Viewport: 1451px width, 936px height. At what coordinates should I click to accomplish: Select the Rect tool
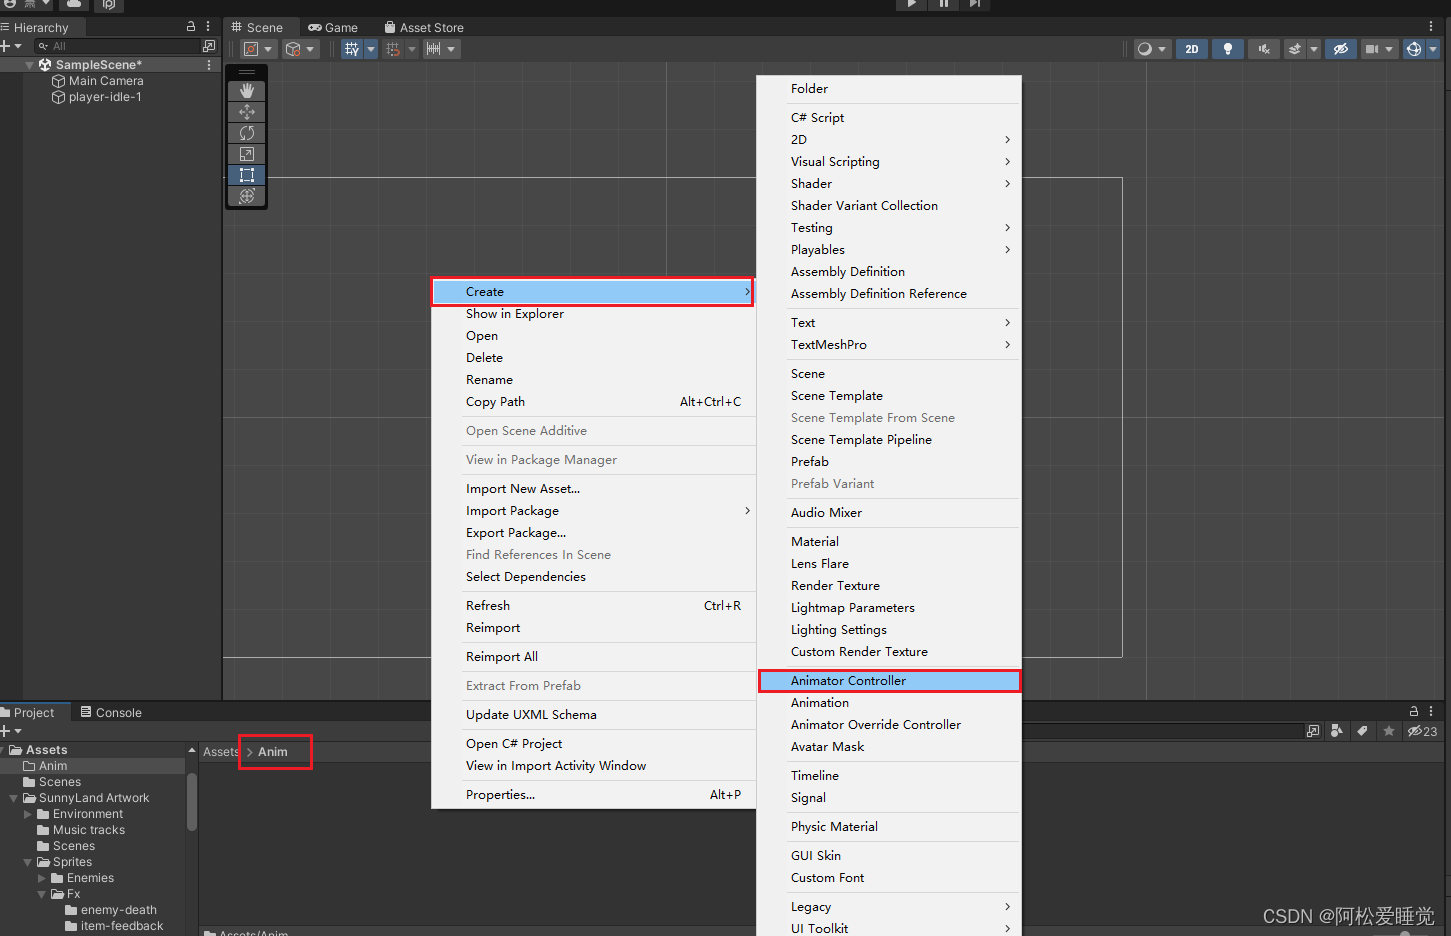[247, 175]
